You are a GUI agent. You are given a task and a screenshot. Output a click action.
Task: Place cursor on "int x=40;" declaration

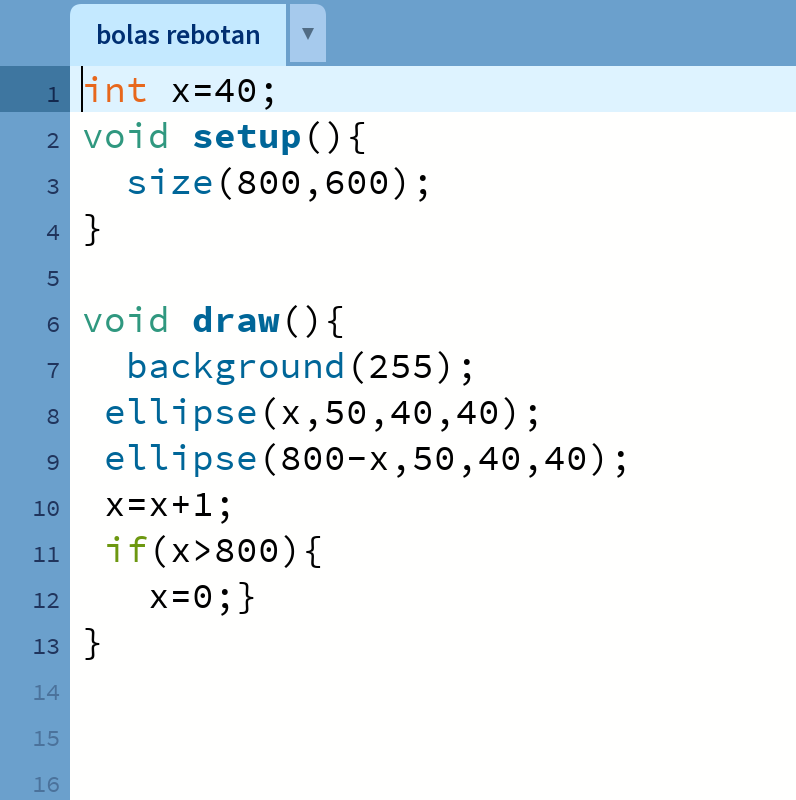[x=178, y=91]
